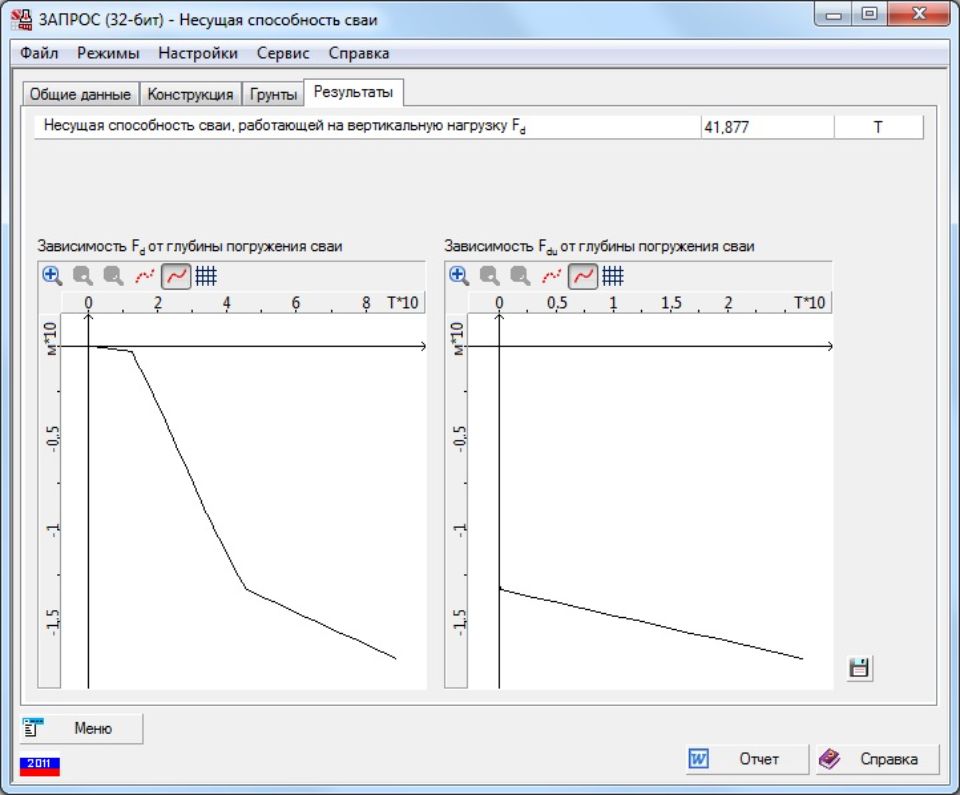The image size is (960, 795).
Task: Expand the Настройки menu
Action: (x=198, y=53)
